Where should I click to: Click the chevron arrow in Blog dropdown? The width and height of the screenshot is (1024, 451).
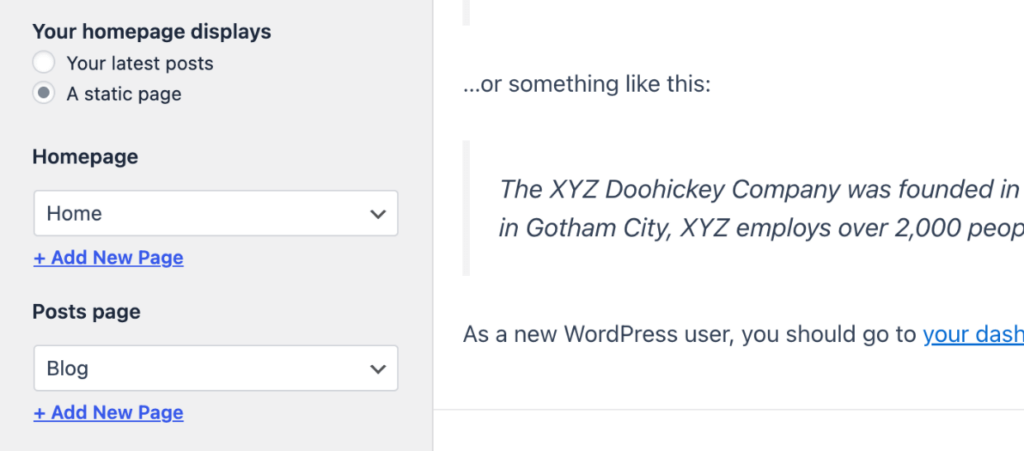377,369
